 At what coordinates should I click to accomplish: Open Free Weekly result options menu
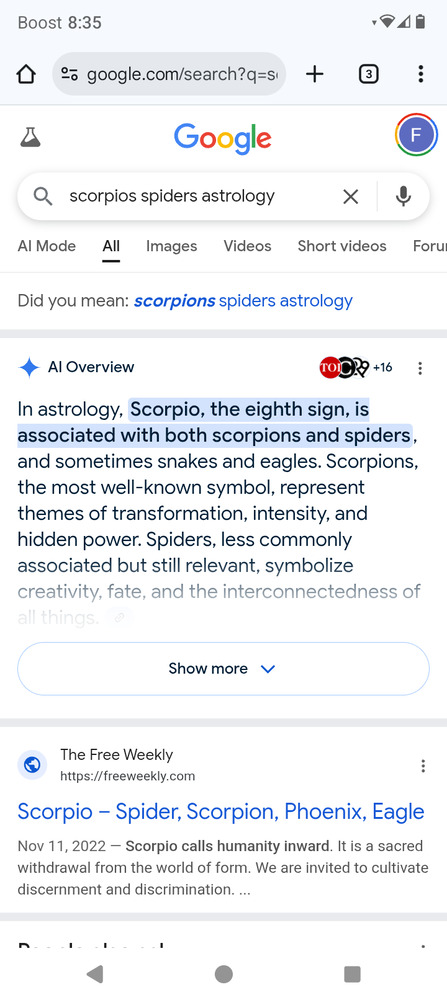point(423,766)
